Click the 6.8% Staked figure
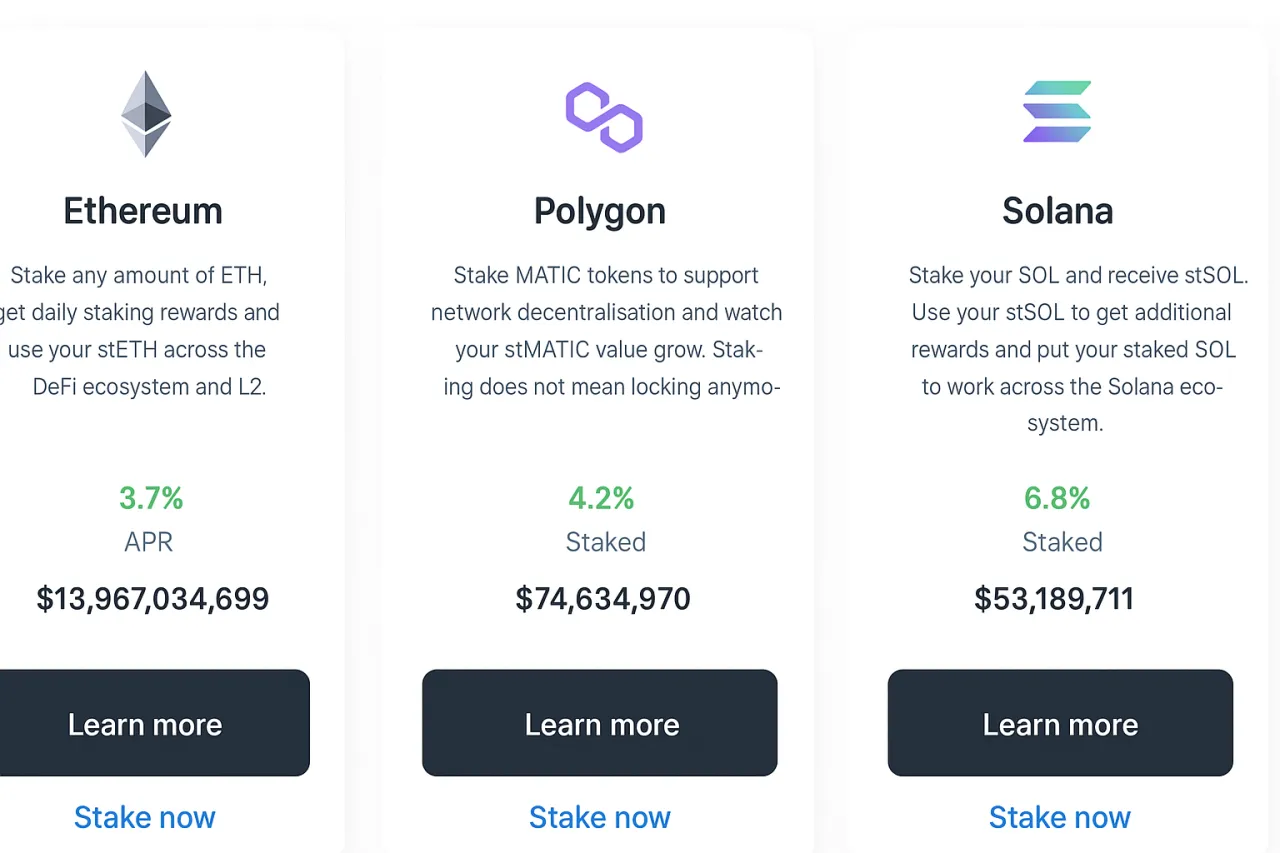The image size is (1280, 853). click(x=1057, y=498)
